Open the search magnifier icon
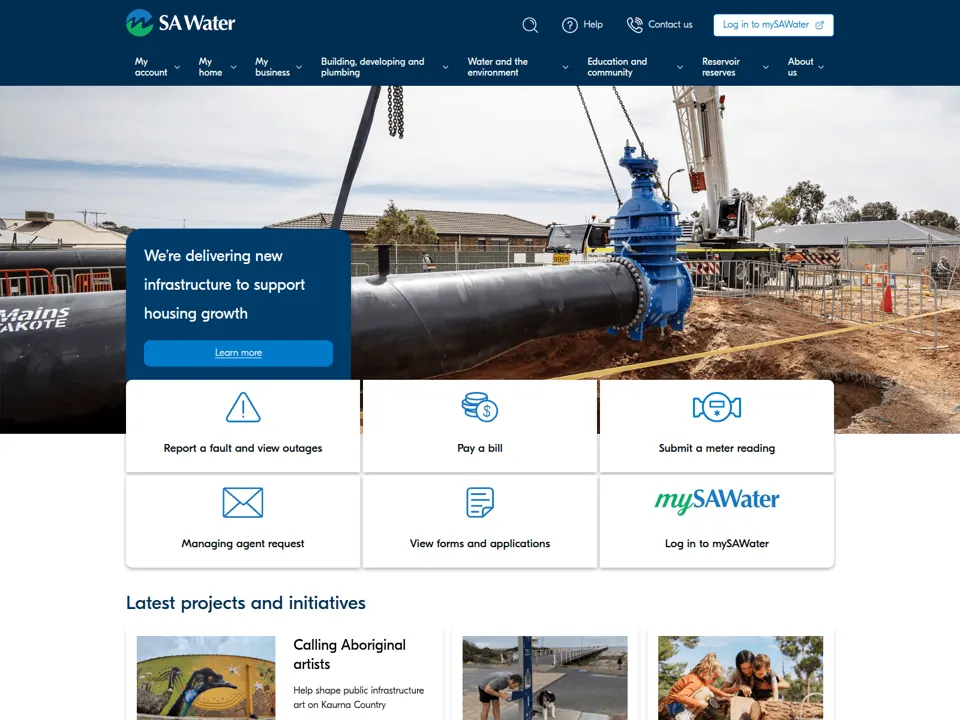This screenshot has width=960, height=720. click(530, 25)
